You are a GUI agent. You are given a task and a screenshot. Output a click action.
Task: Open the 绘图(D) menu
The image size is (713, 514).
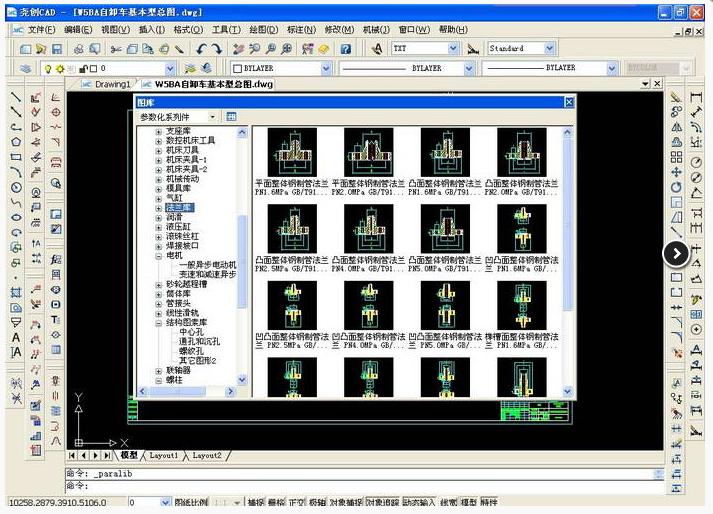coord(262,30)
